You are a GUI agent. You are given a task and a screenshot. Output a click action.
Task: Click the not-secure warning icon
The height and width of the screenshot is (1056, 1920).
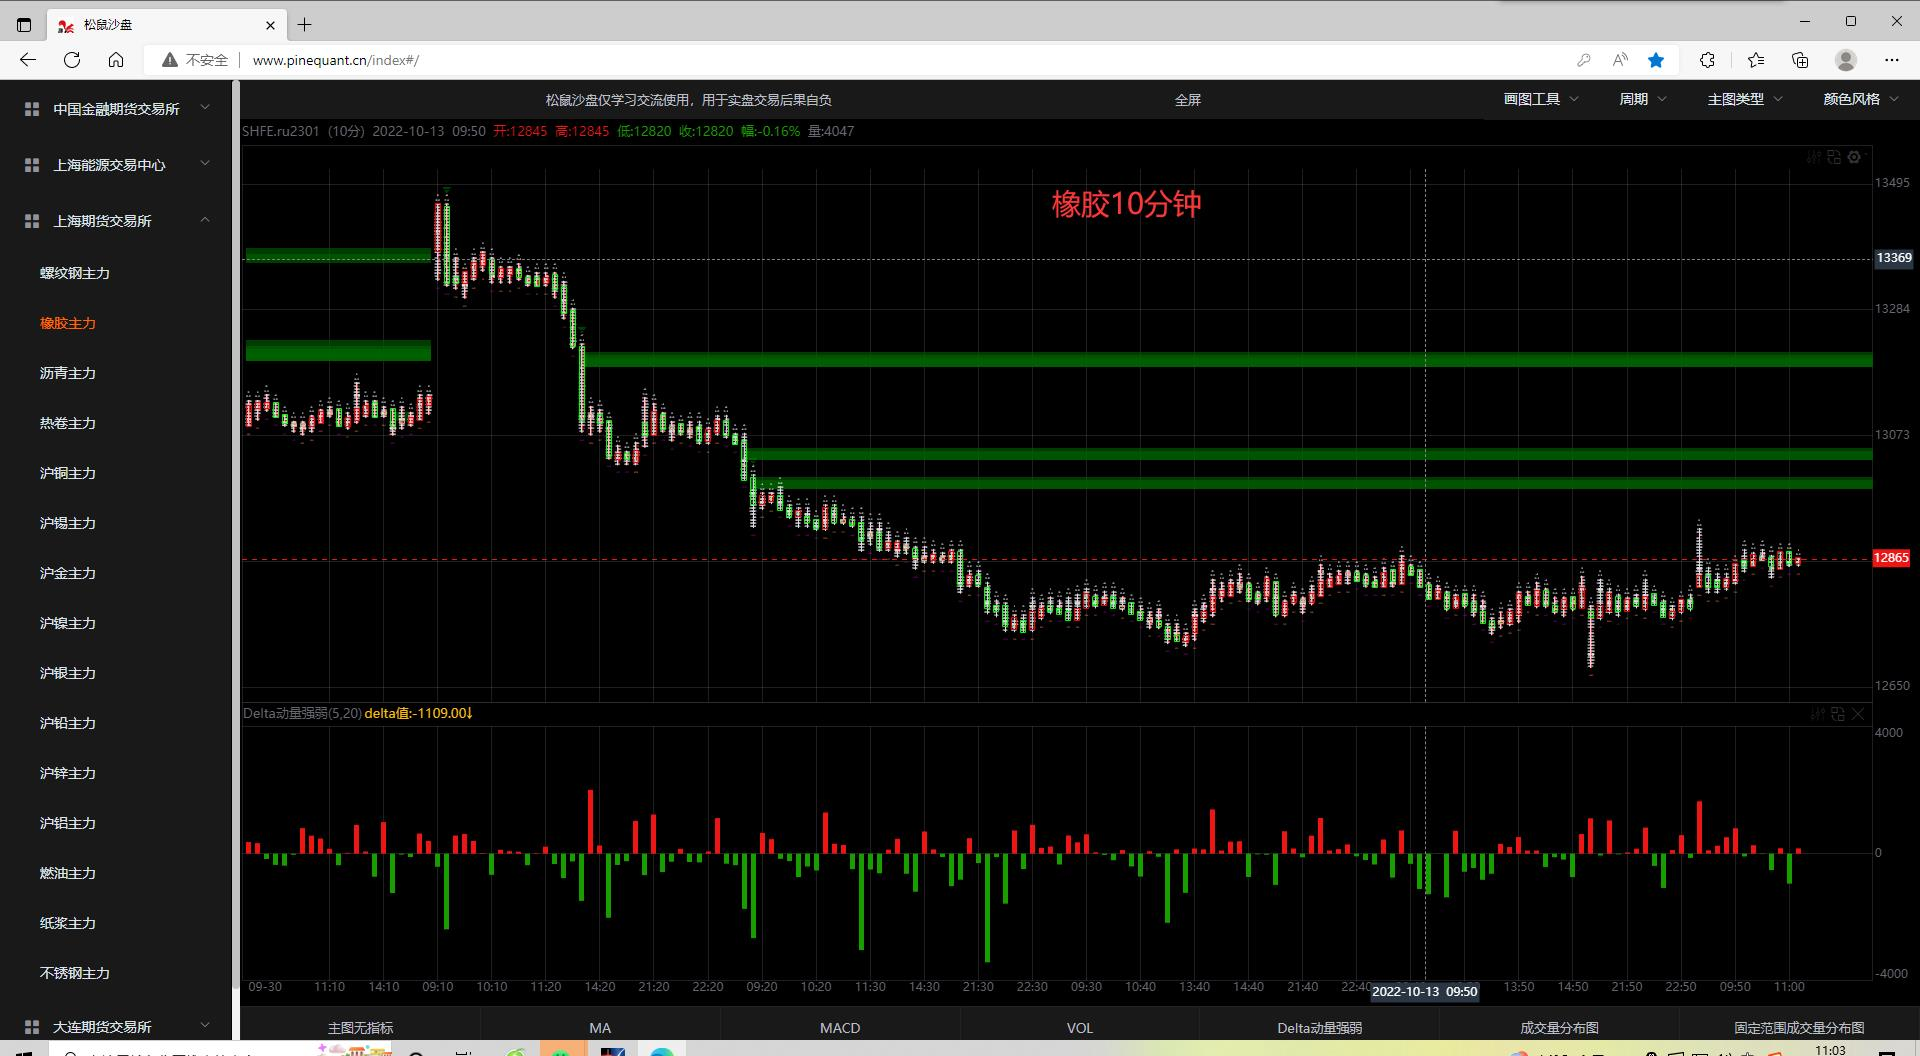coord(170,60)
